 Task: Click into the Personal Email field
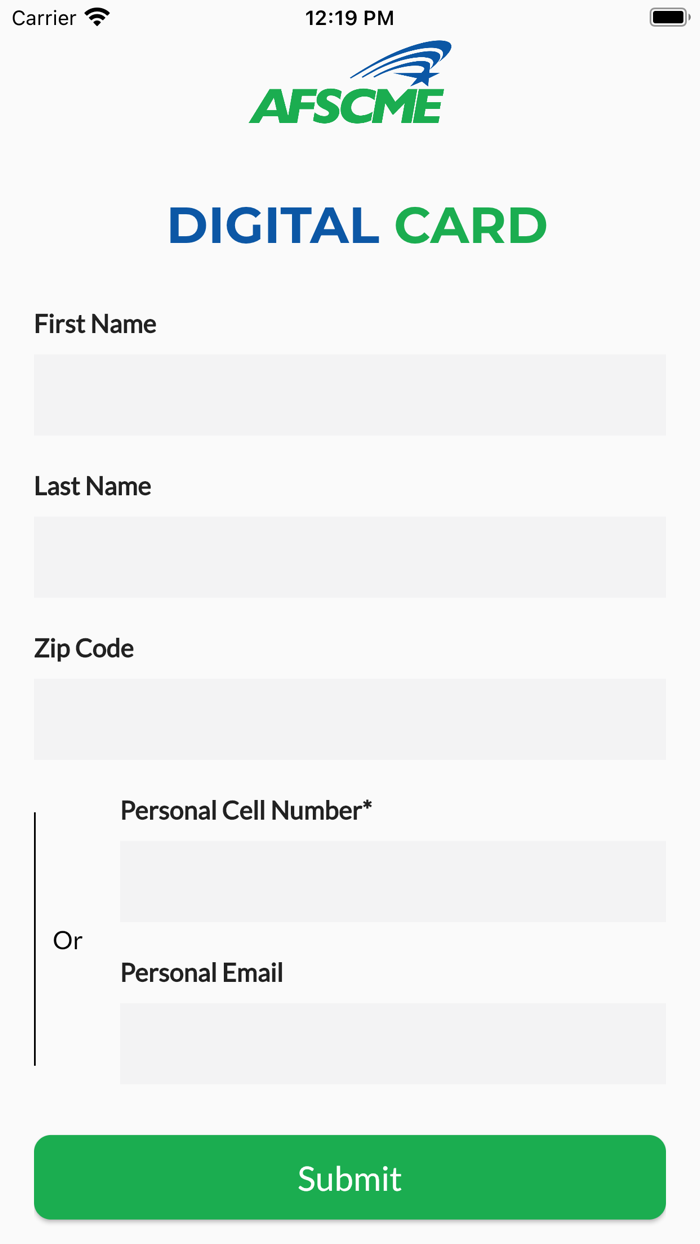point(393,1043)
